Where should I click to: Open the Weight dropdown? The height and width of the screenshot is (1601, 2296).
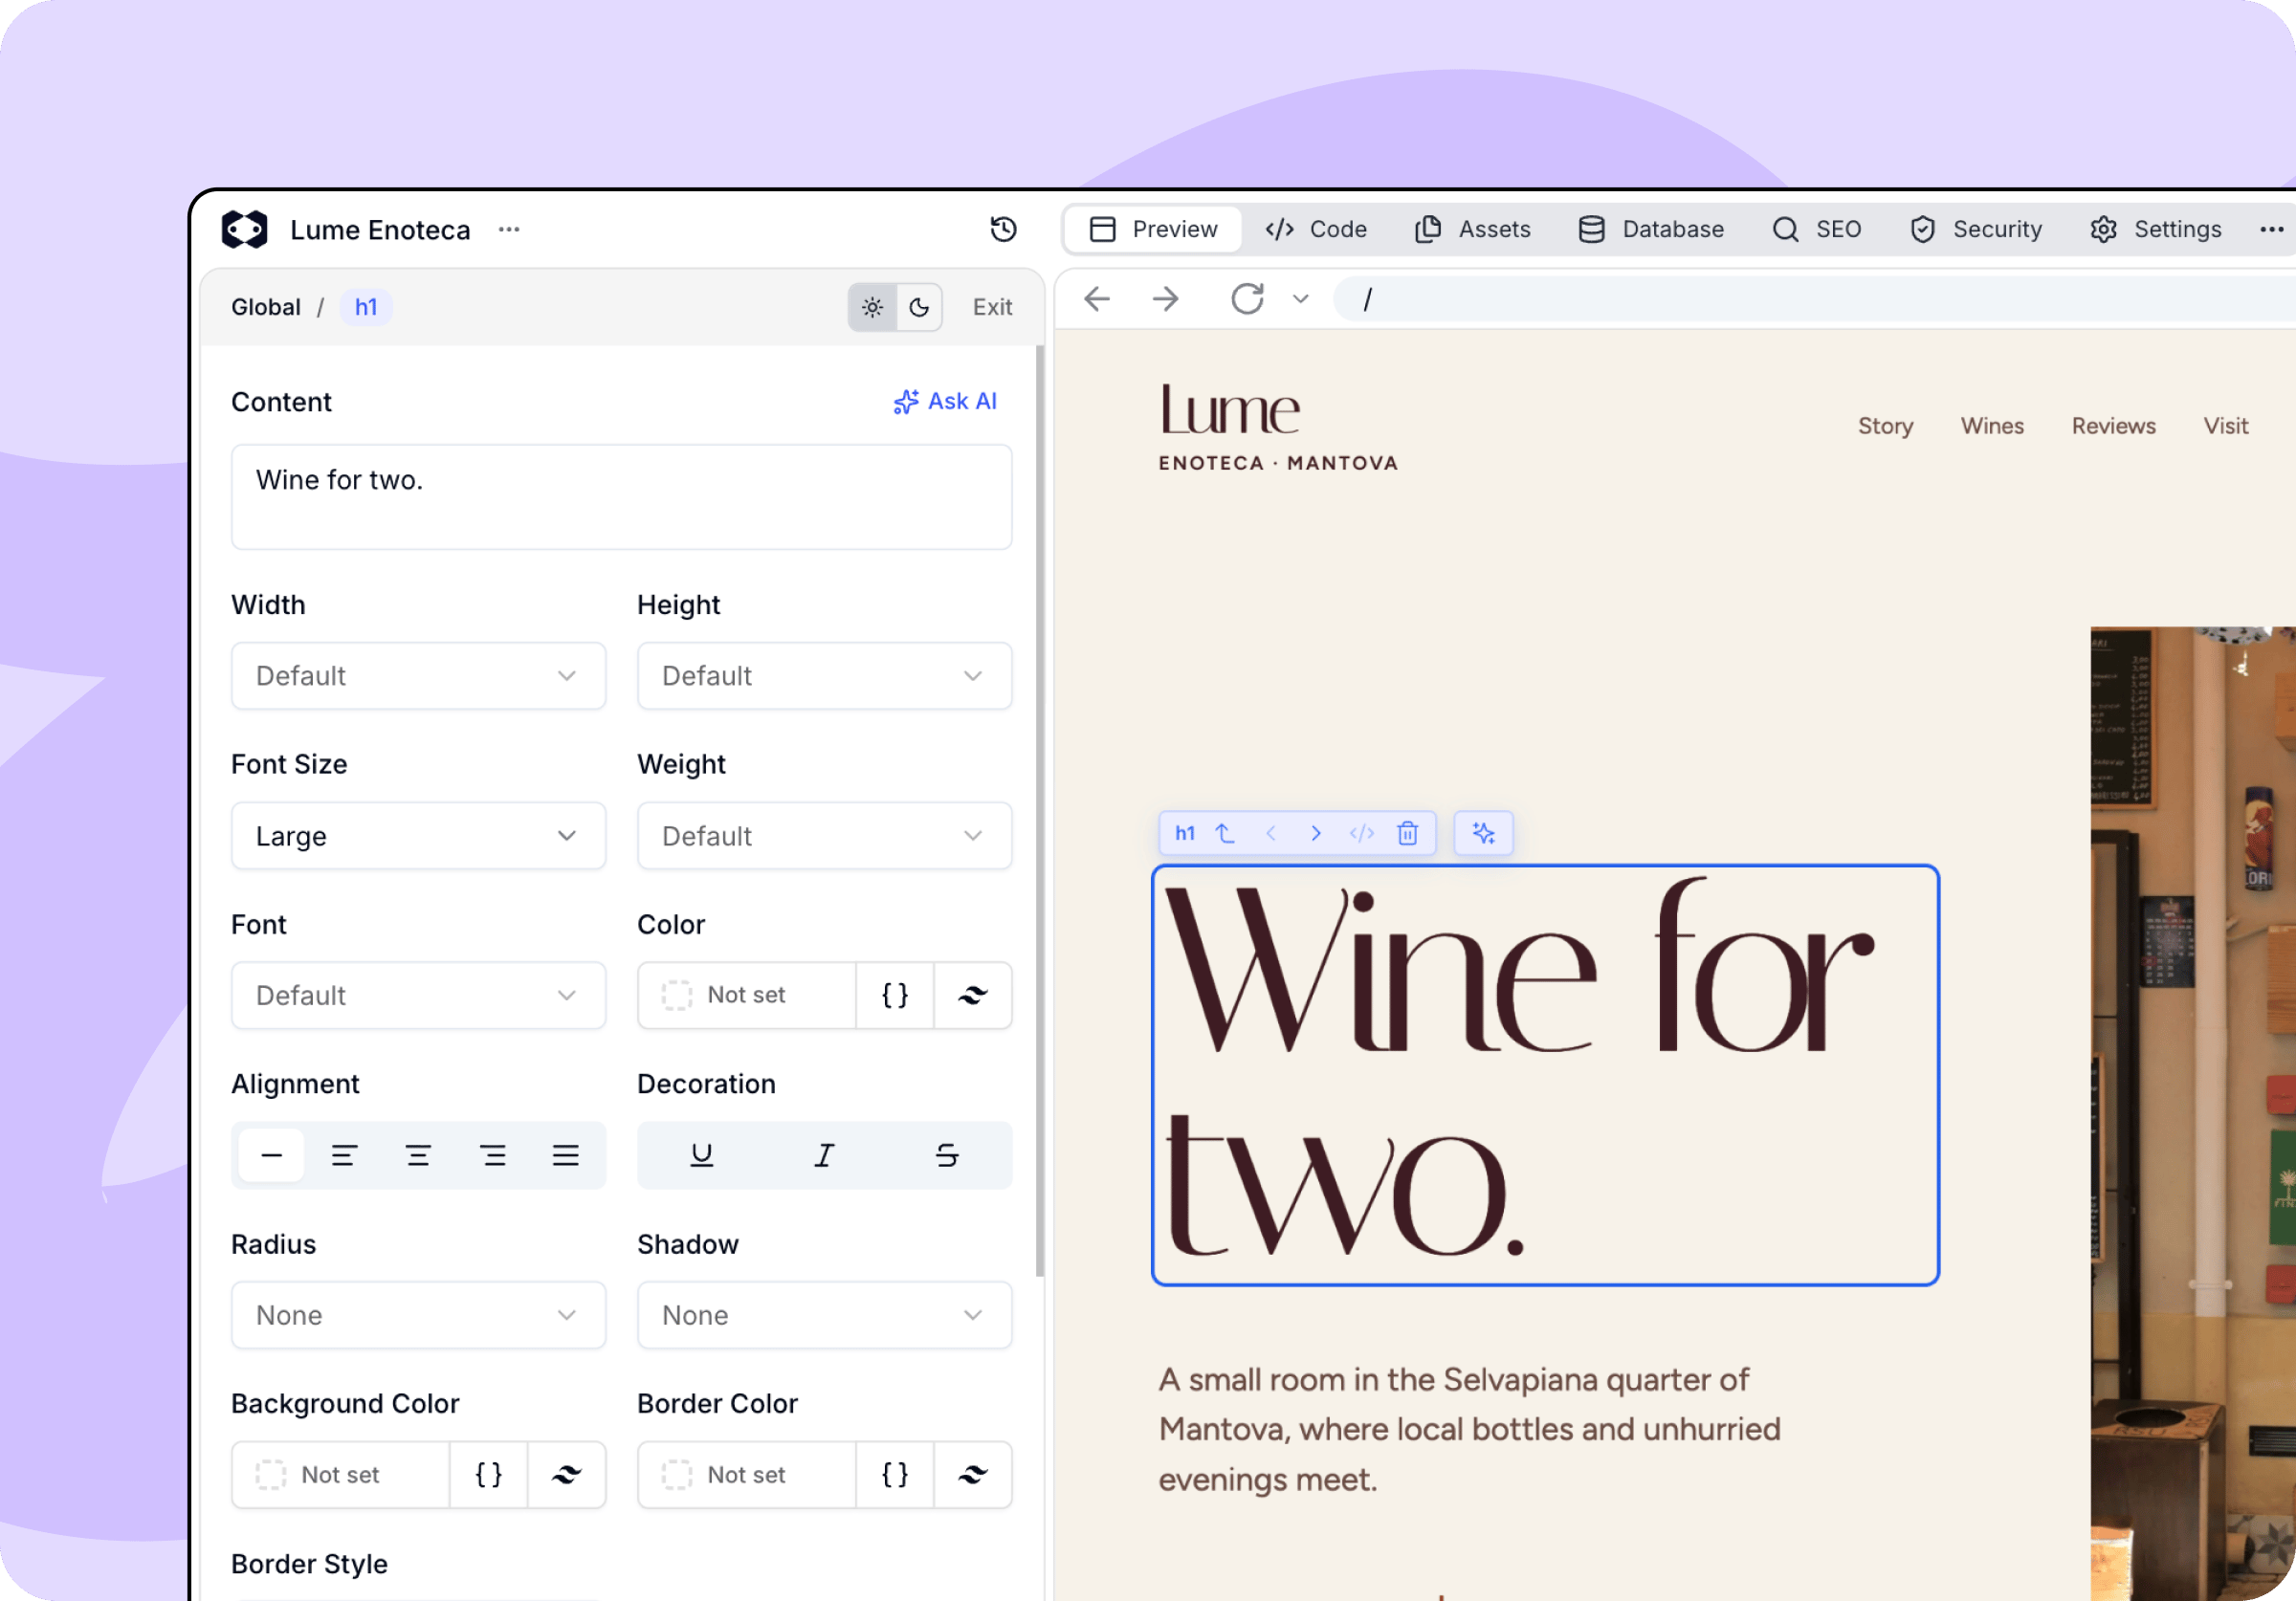coord(824,836)
